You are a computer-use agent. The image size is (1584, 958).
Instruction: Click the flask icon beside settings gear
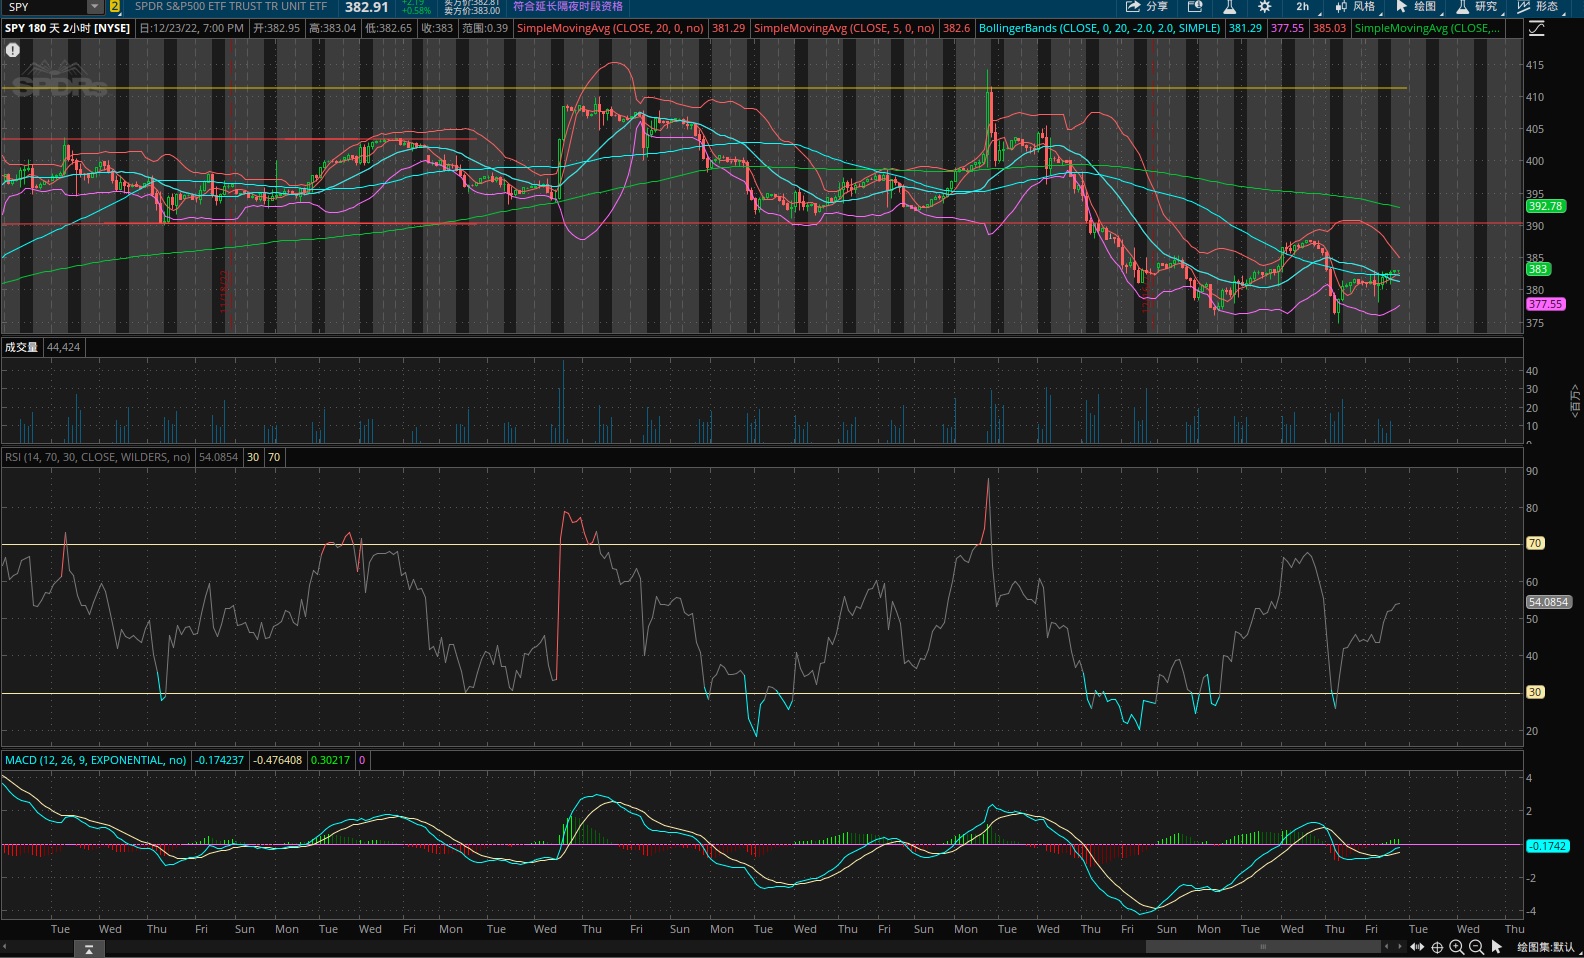(1229, 7)
